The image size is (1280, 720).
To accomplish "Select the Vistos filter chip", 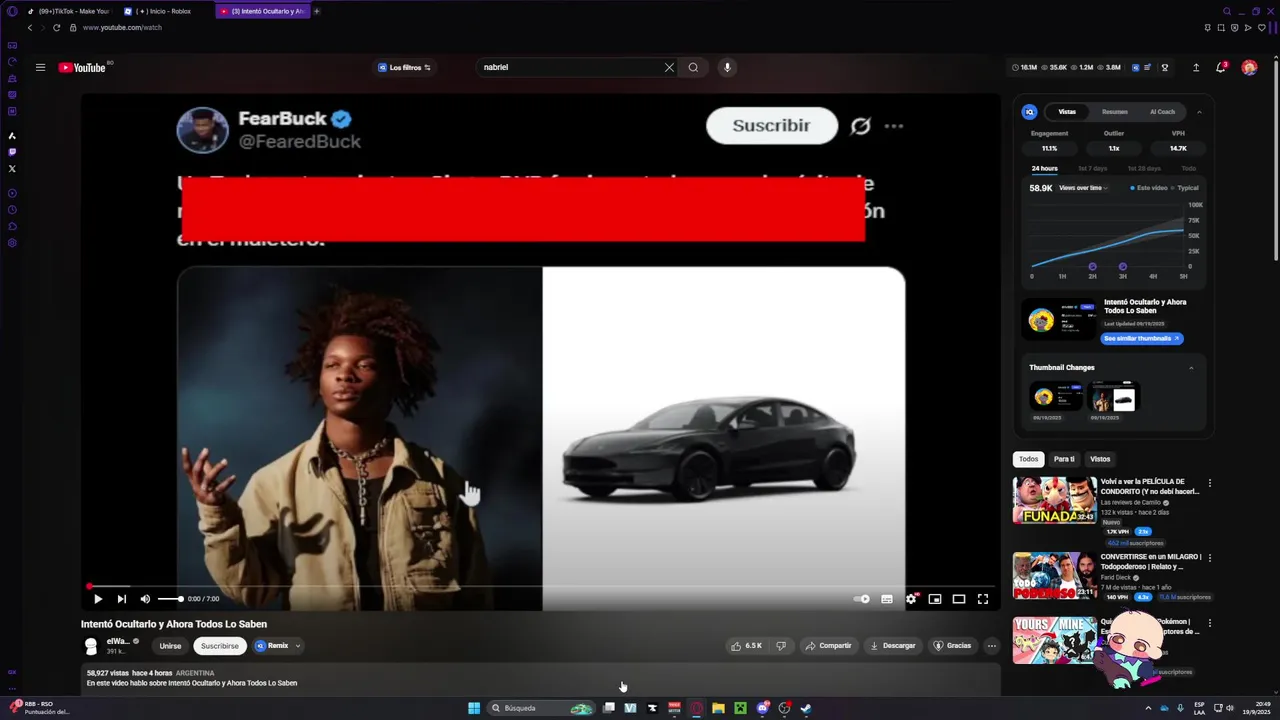I will point(1100,459).
